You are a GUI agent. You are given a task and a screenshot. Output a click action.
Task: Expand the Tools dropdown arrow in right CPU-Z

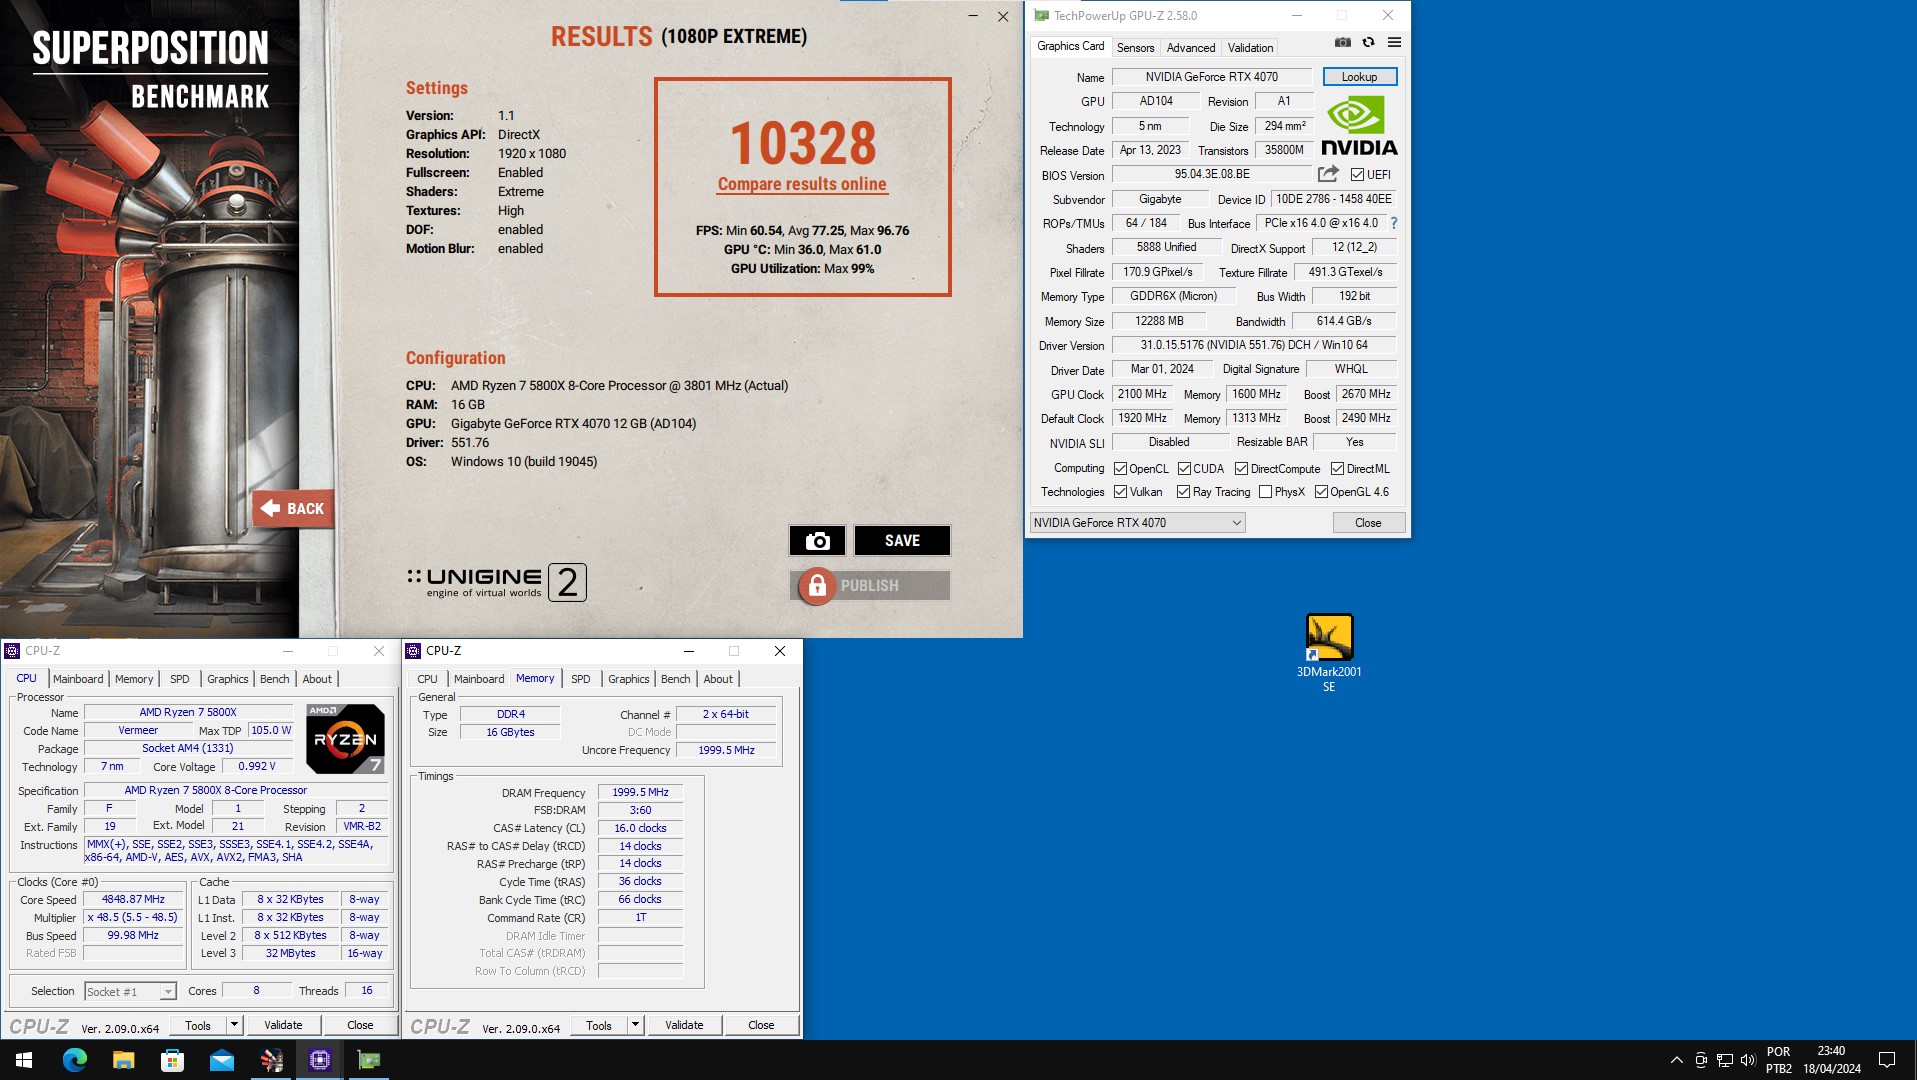635,1025
